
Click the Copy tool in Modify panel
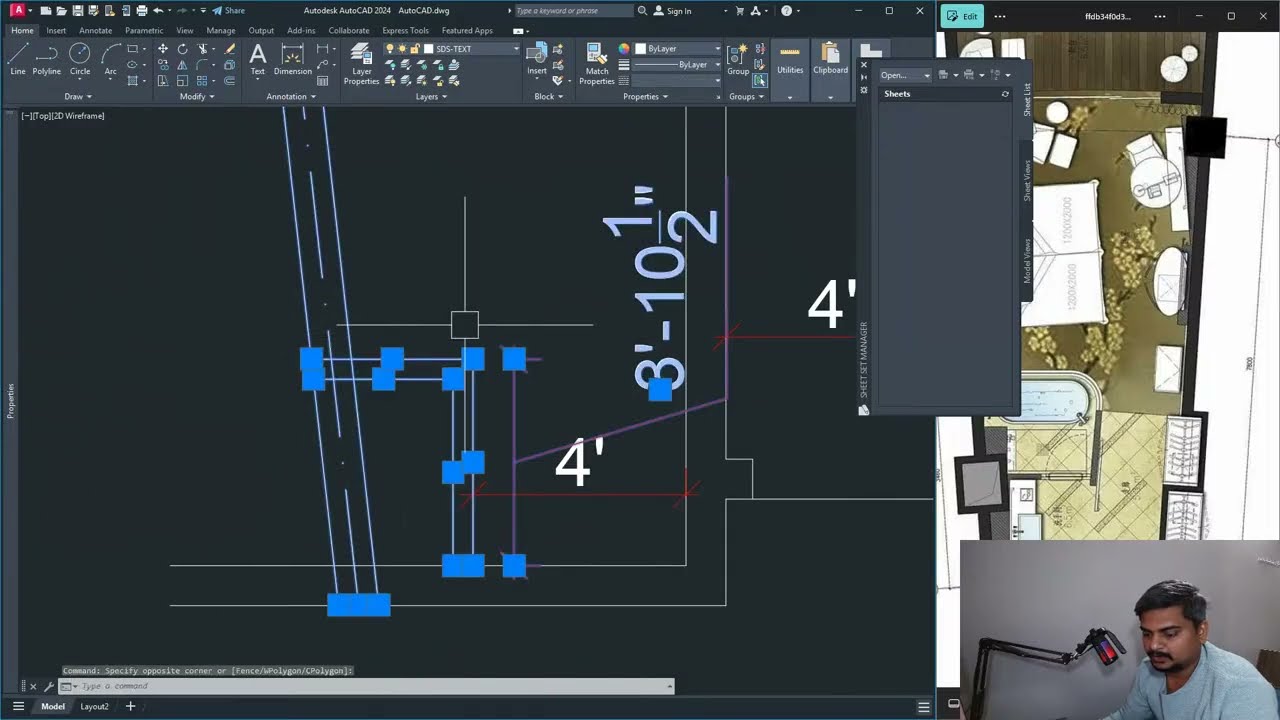point(163,65)
